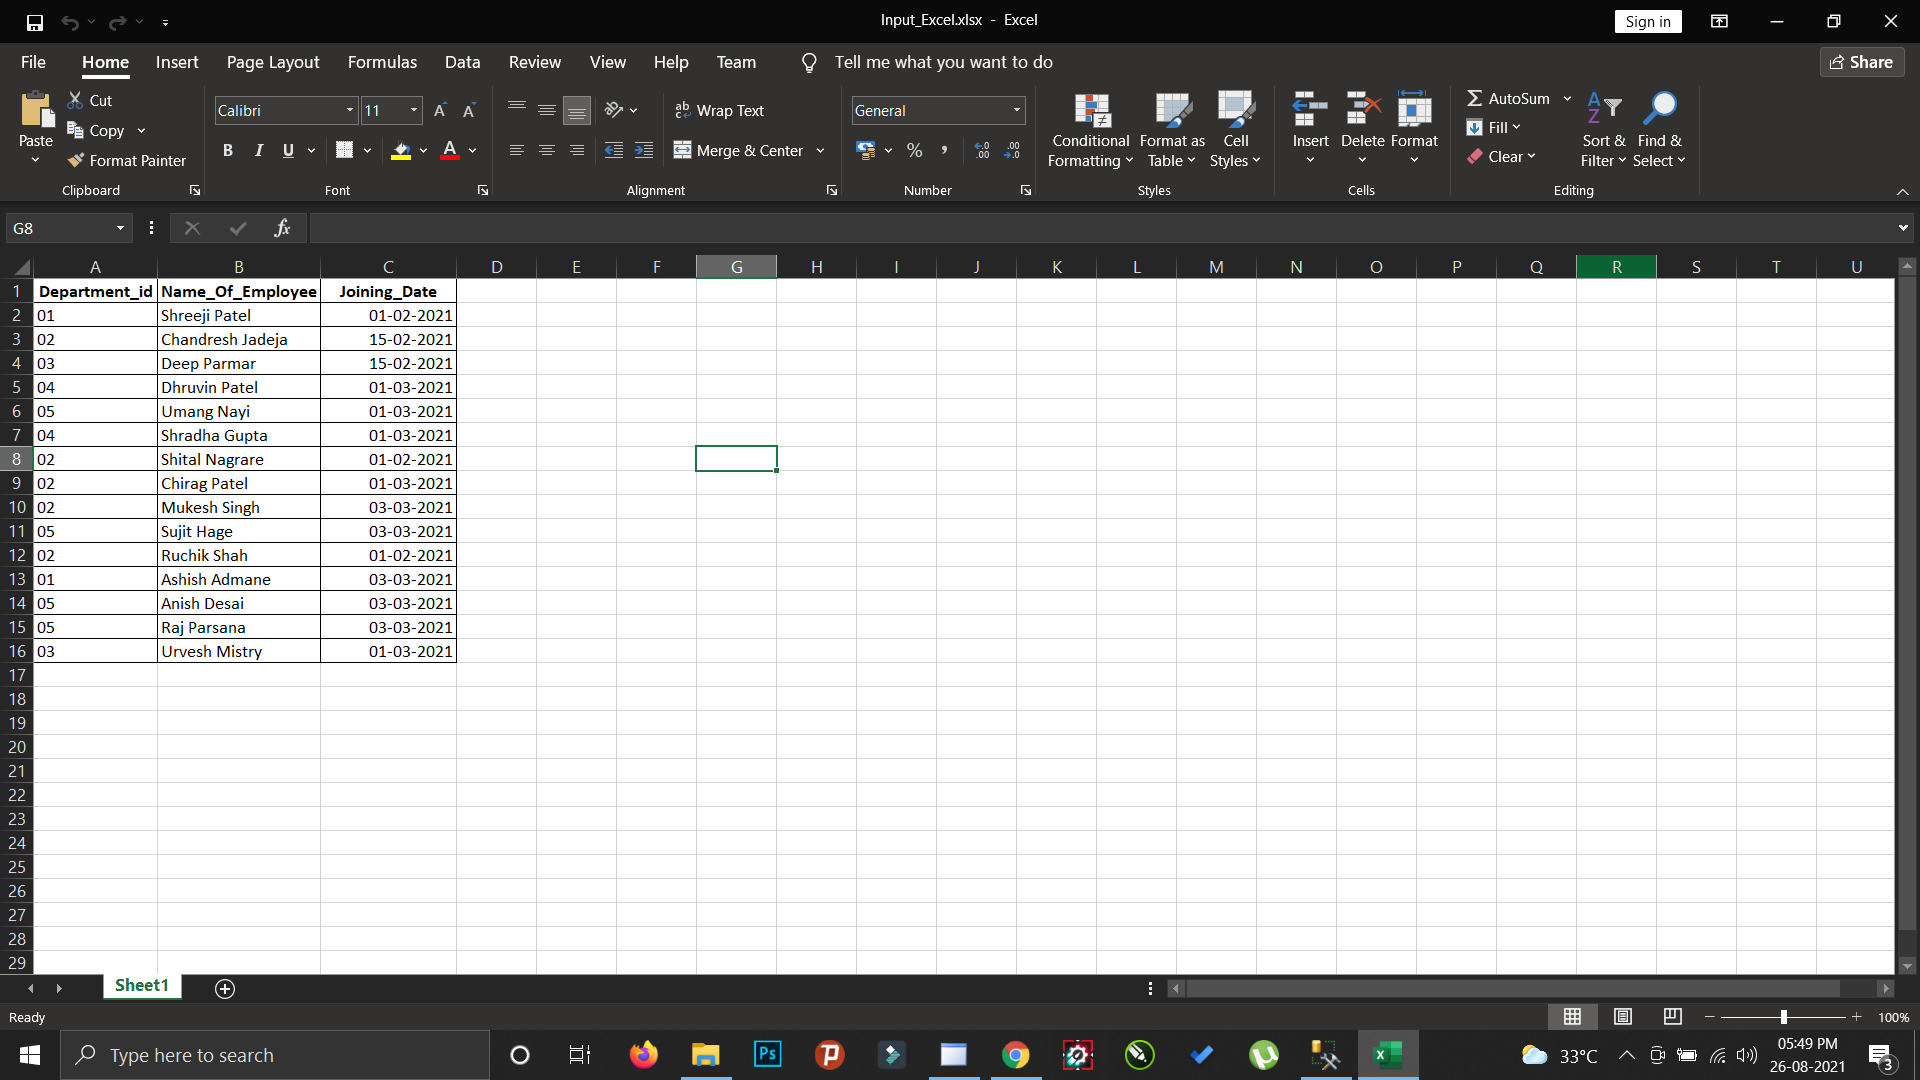
Task: Click the Insert Function fx icon
Action: click(282, 228)
